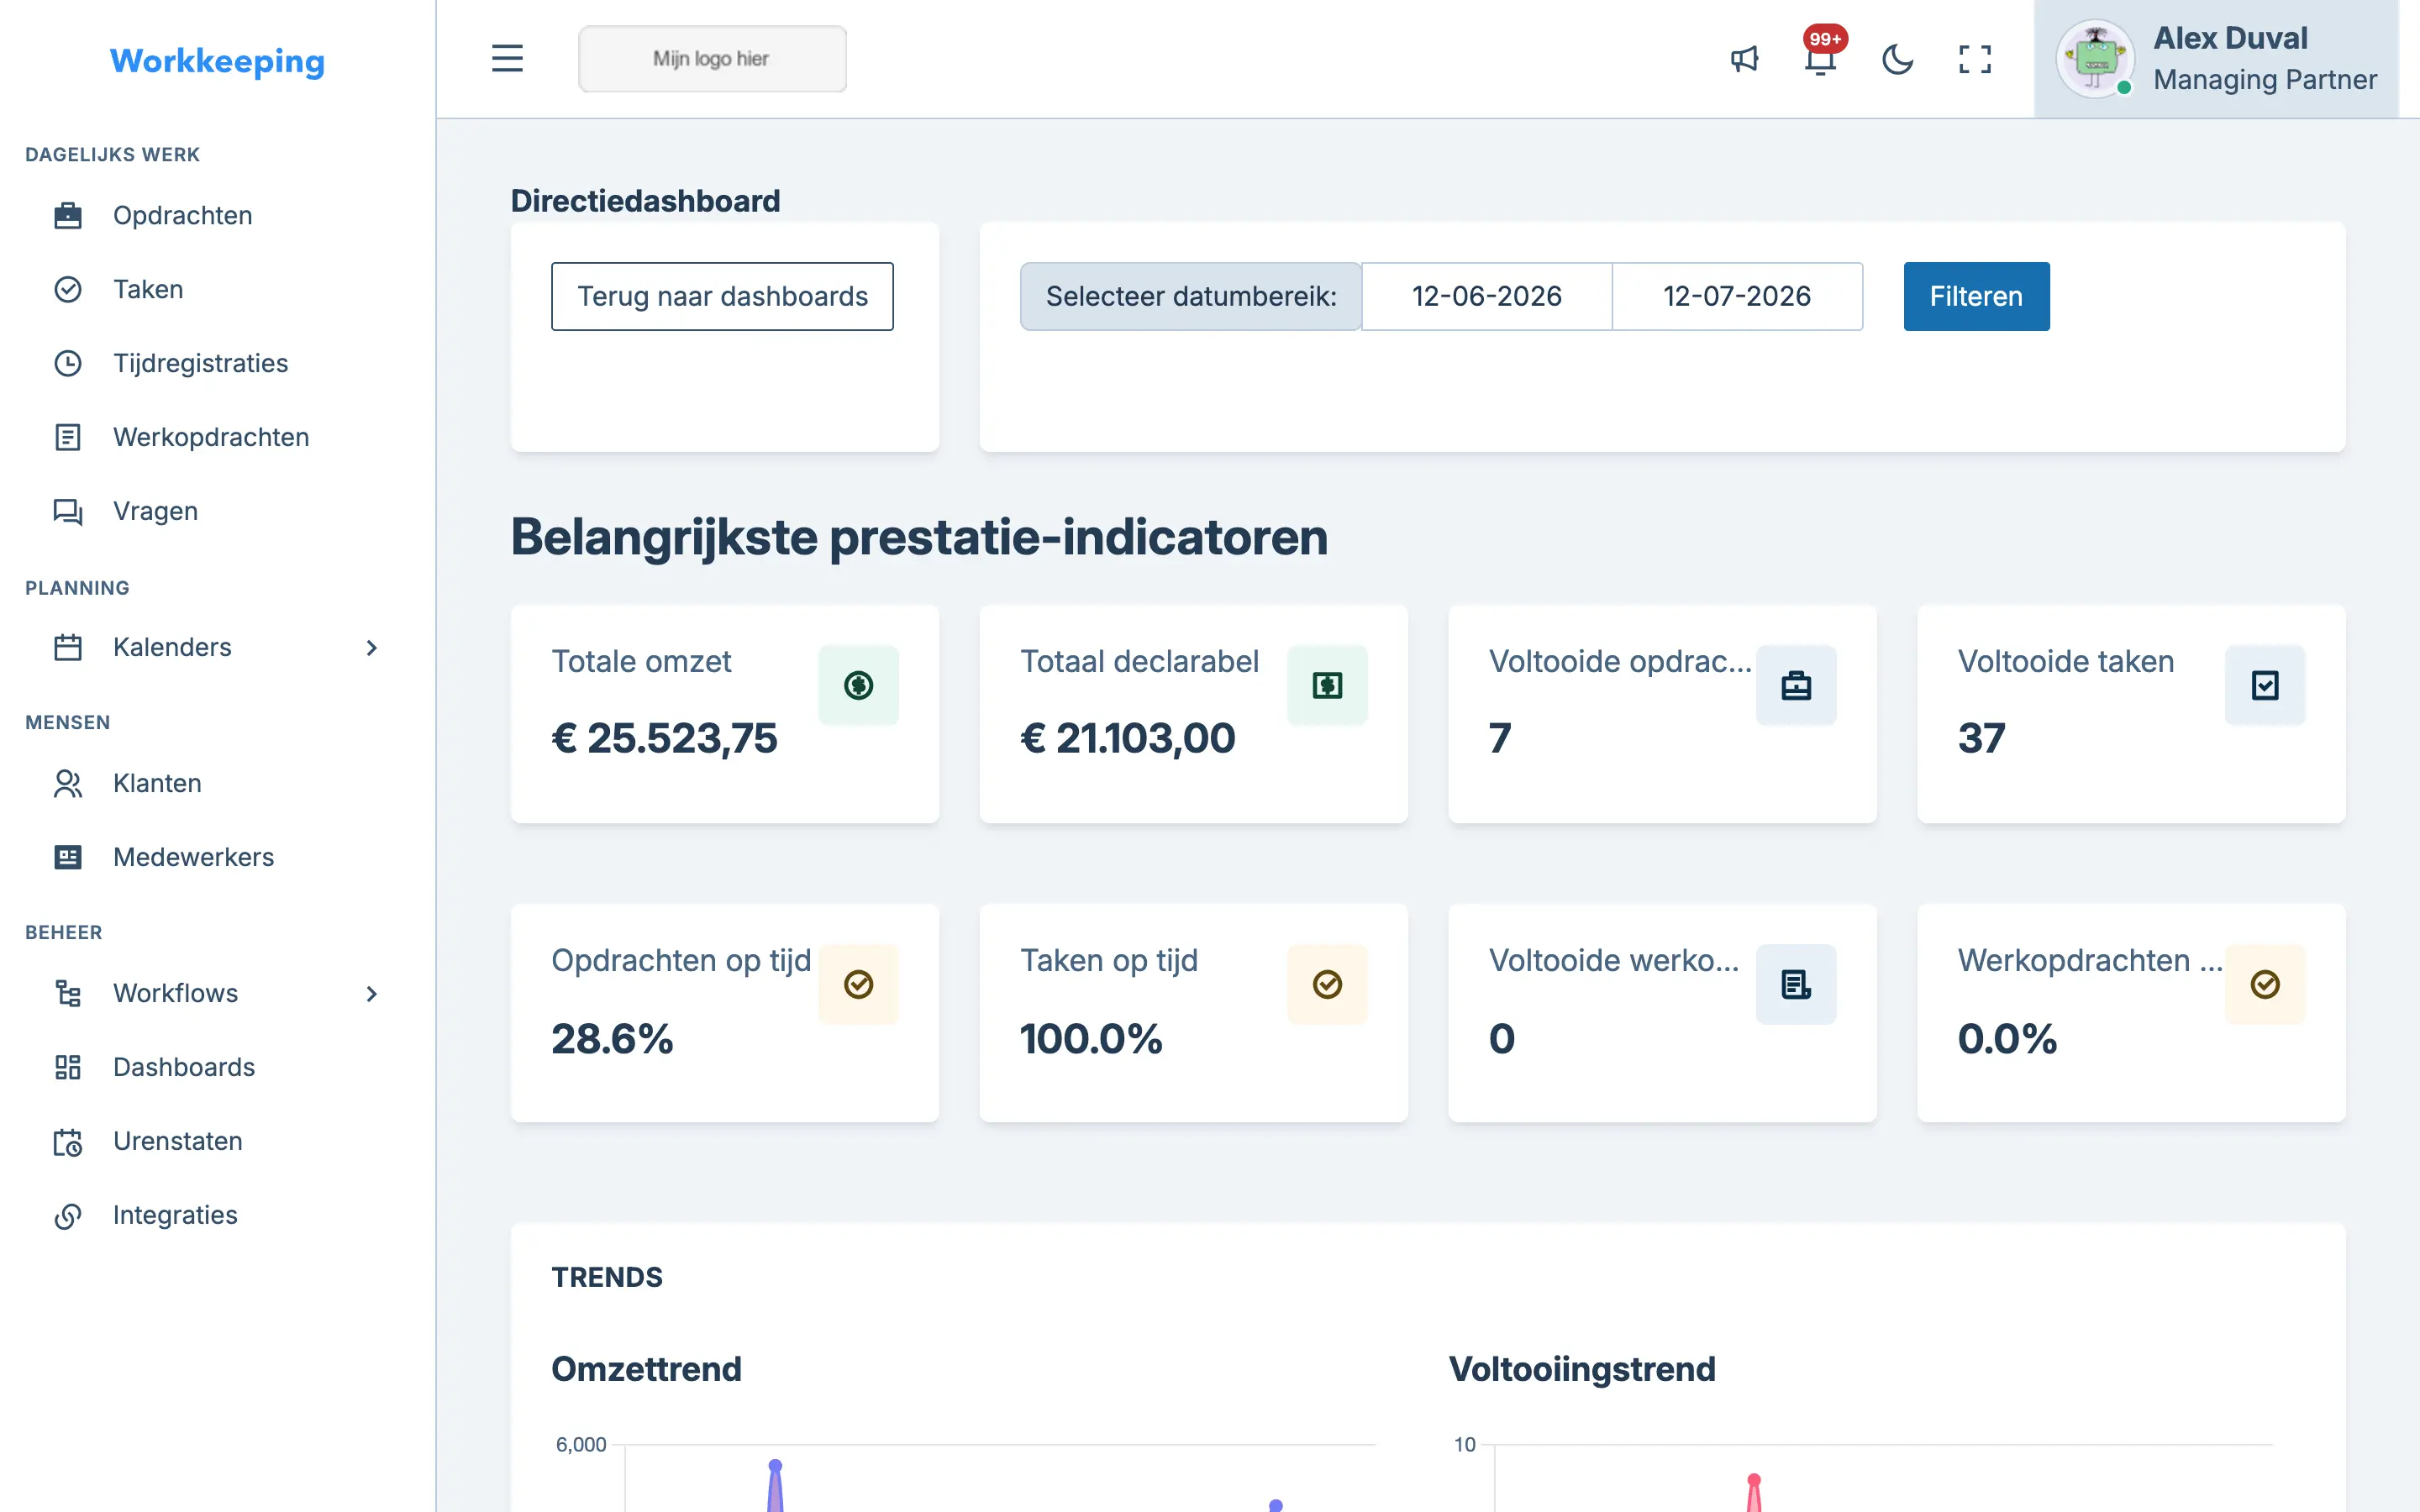This screenshot has width=2420, height=1512.
Task: Open the Urenstaten link in sidebar
Action: [x=177, y=1141]
